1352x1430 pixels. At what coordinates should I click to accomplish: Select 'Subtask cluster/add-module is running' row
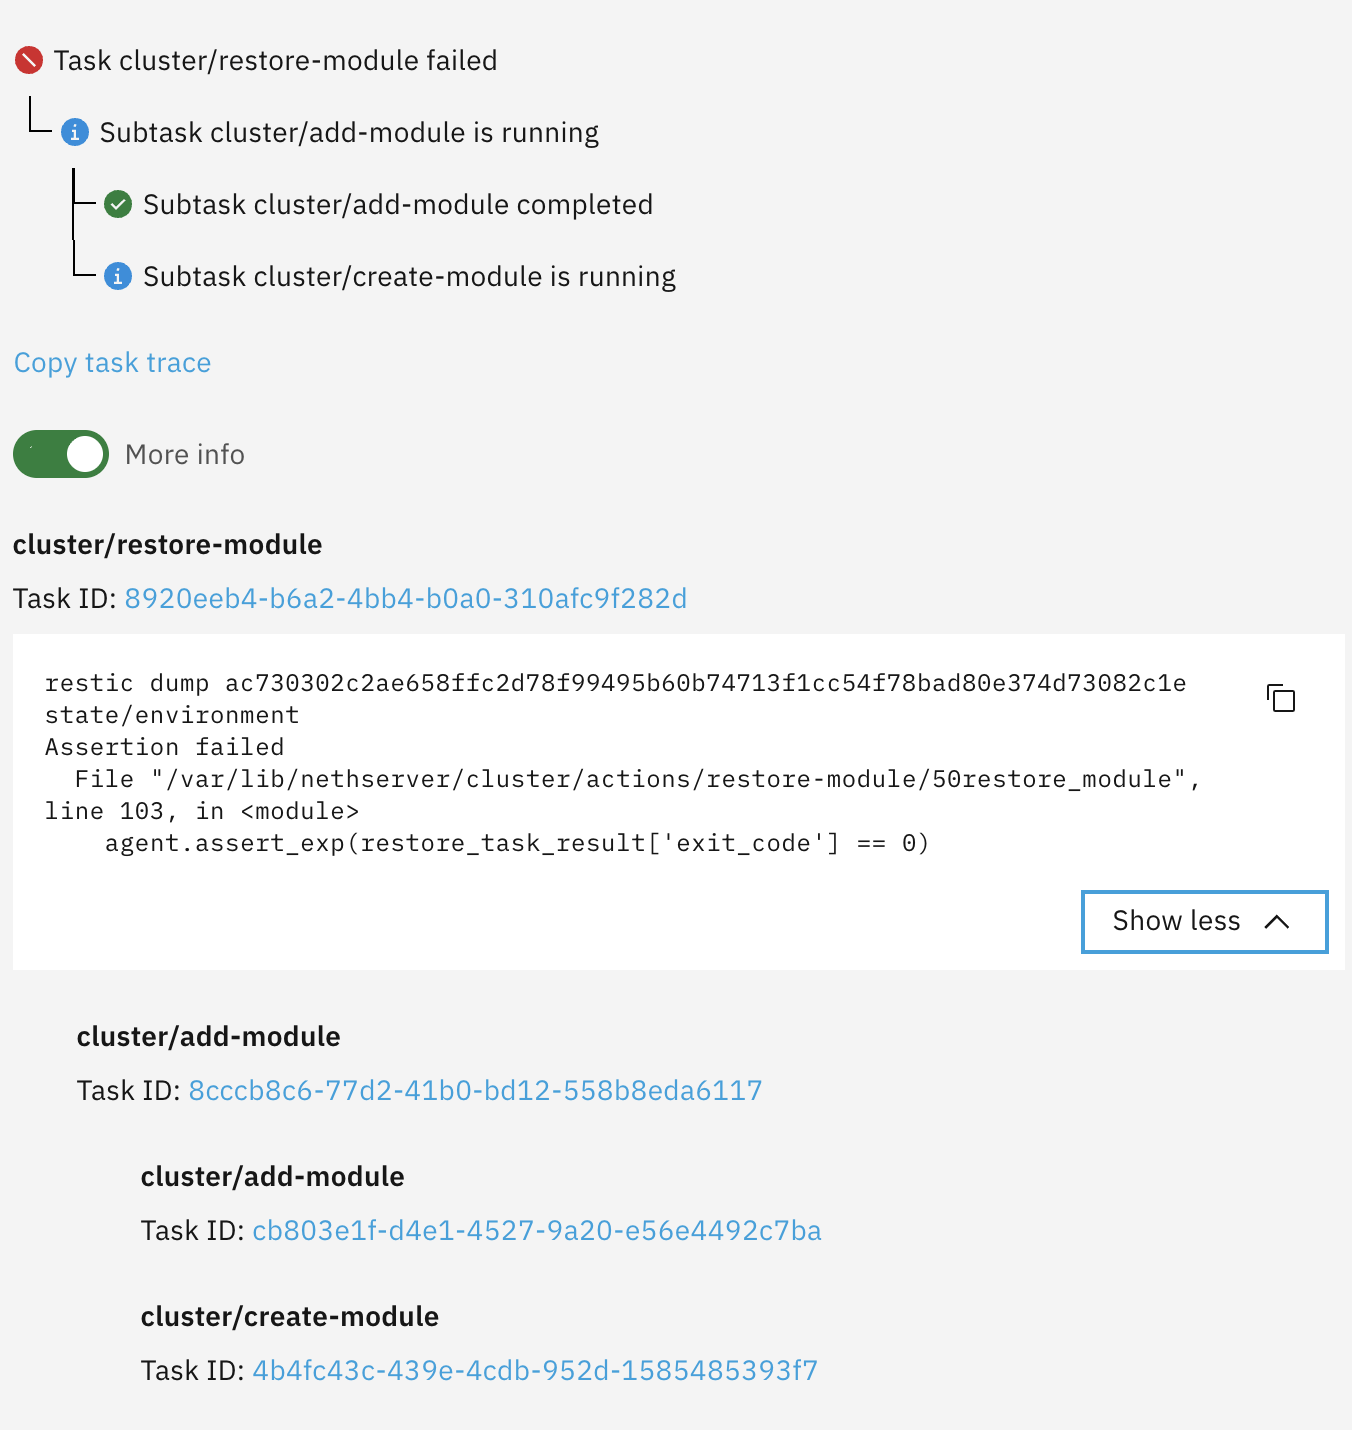(x=349, y=132)
